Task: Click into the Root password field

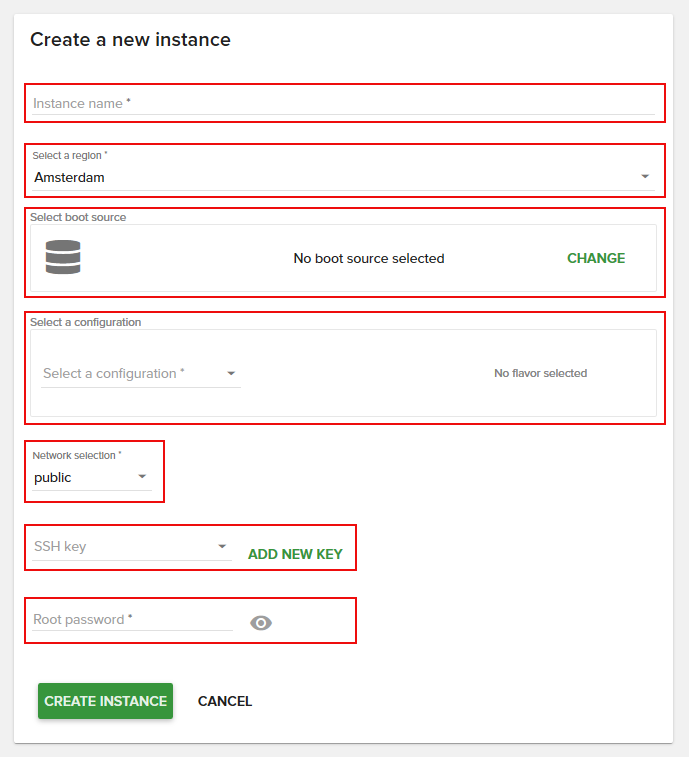Action: [130, 620]
